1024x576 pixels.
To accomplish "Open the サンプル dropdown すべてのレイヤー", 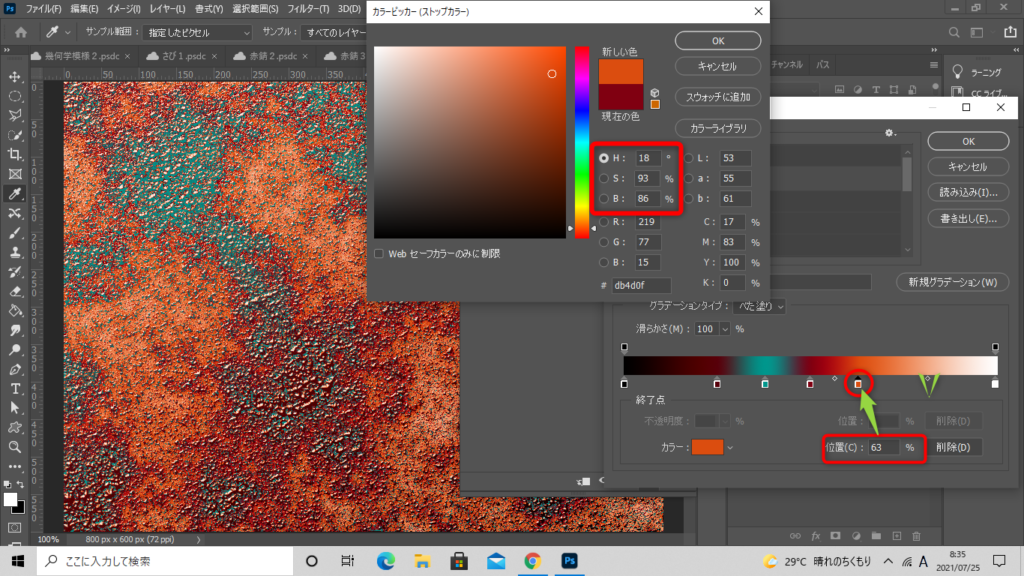I will pyautogui.click(x=334, y=32).
